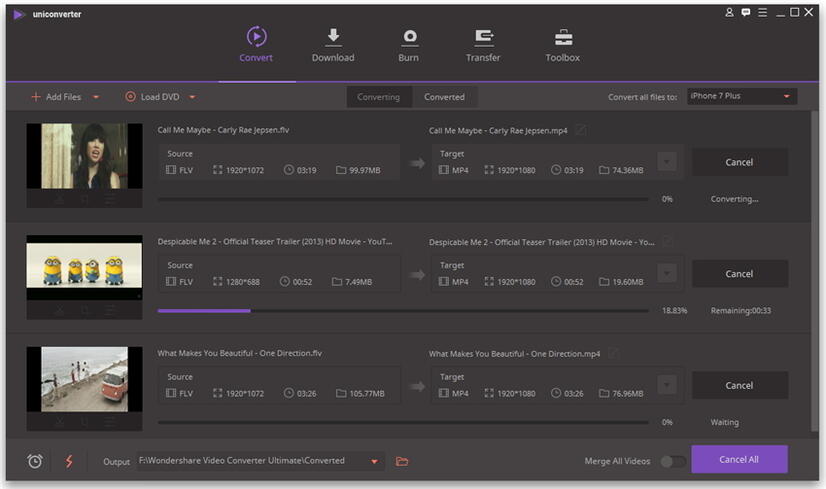Screen dimensions: 826x489
Task: Open the scheduler alarm clock icon
Action: [x=35, y=462]
